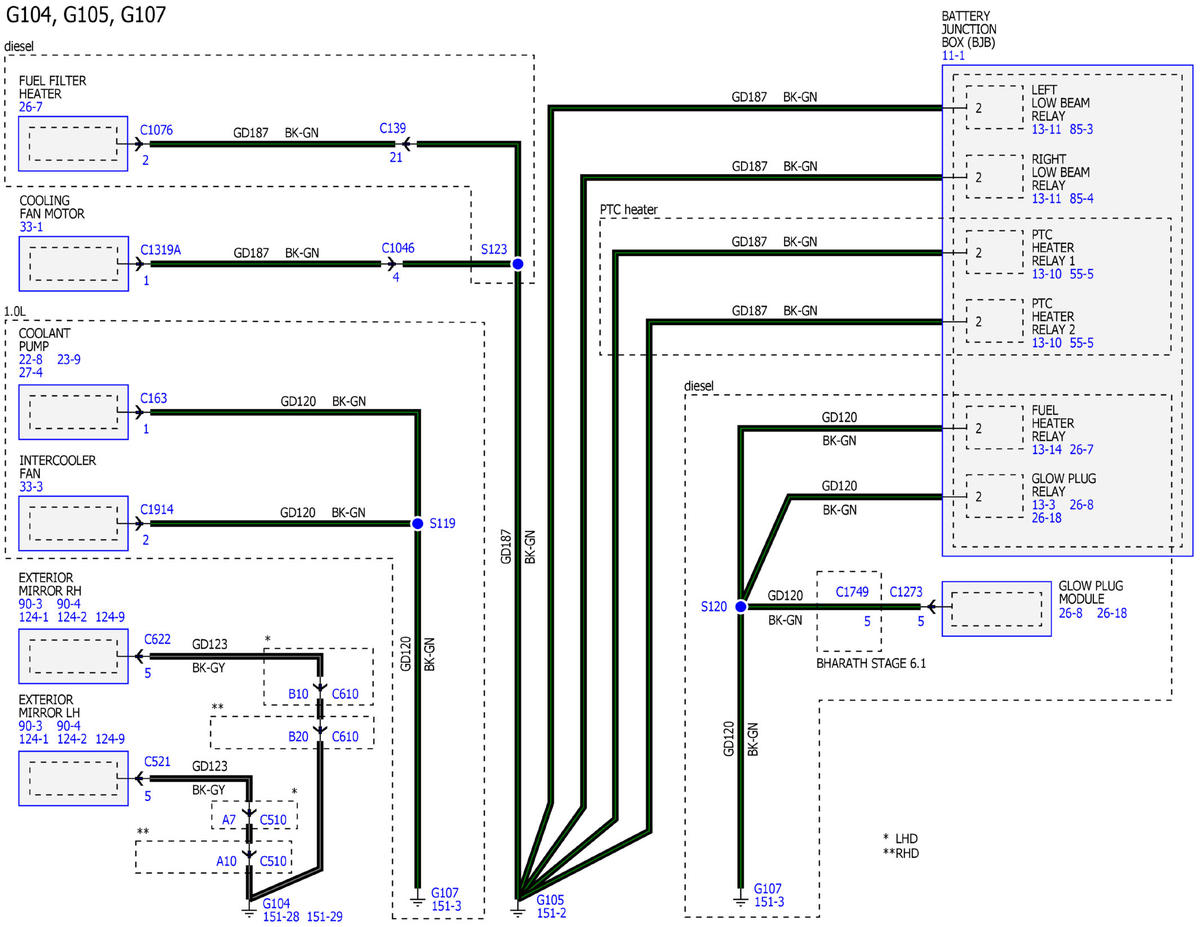Open Left Low Beam Relay reference 85-3
1200x927 pixels.
point(1082,129)
